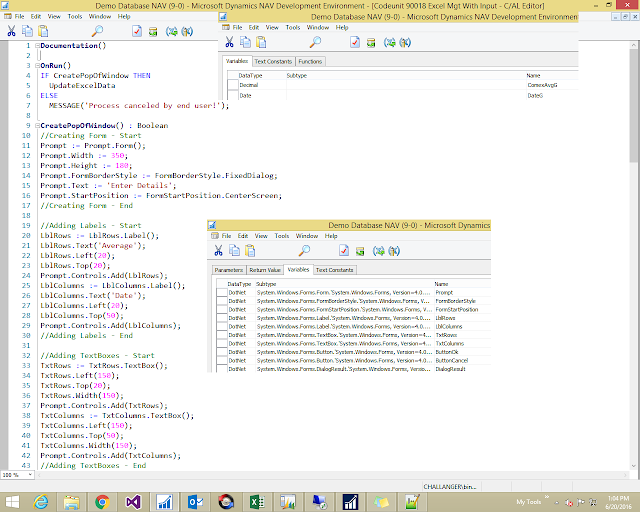This screenshot has height=512, width=640.
Task: Click green table icon in lower Locals window toolbar
Action: [x=360, y=251]
